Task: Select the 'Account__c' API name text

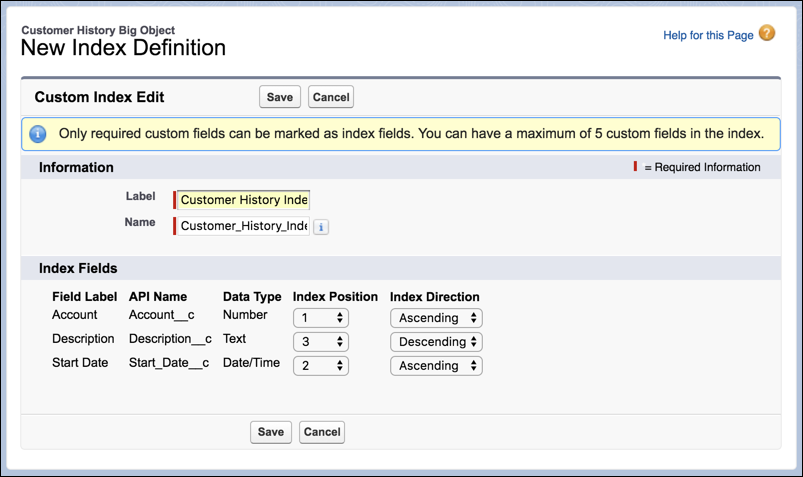Action: pyautogui.click(x=162, y=315)
